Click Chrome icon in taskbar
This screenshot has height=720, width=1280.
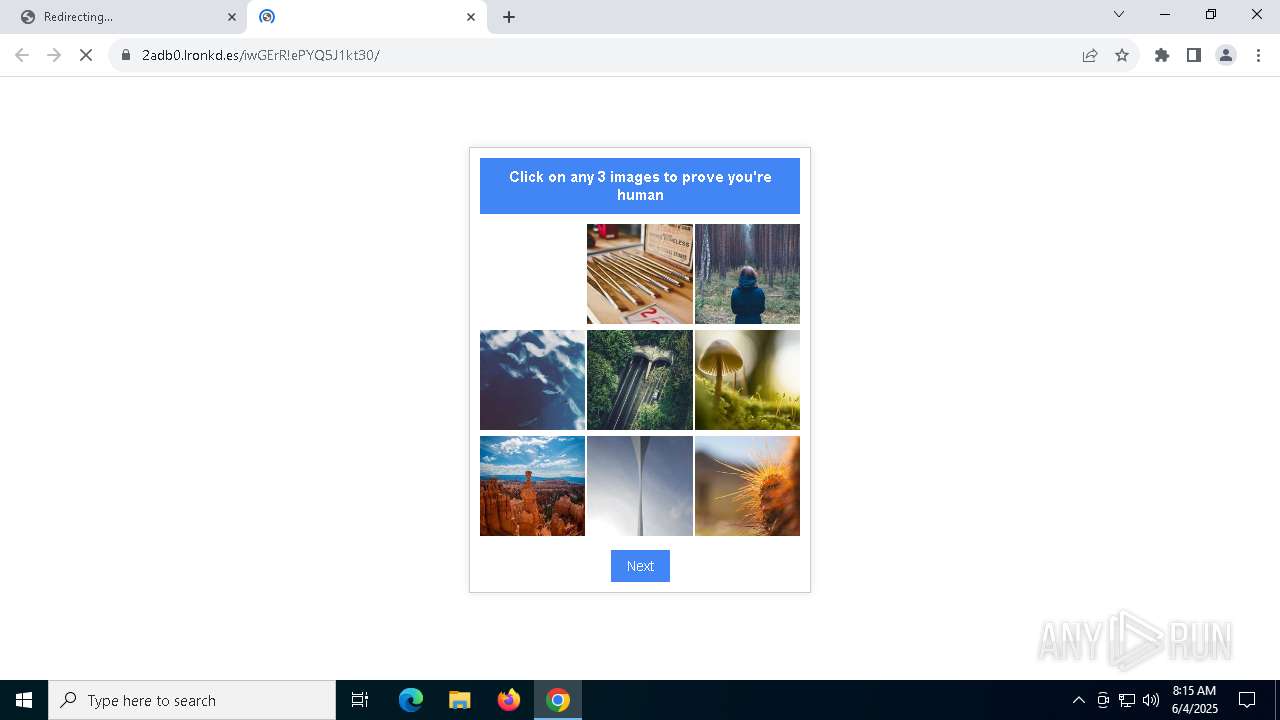[x=558, y=700]
